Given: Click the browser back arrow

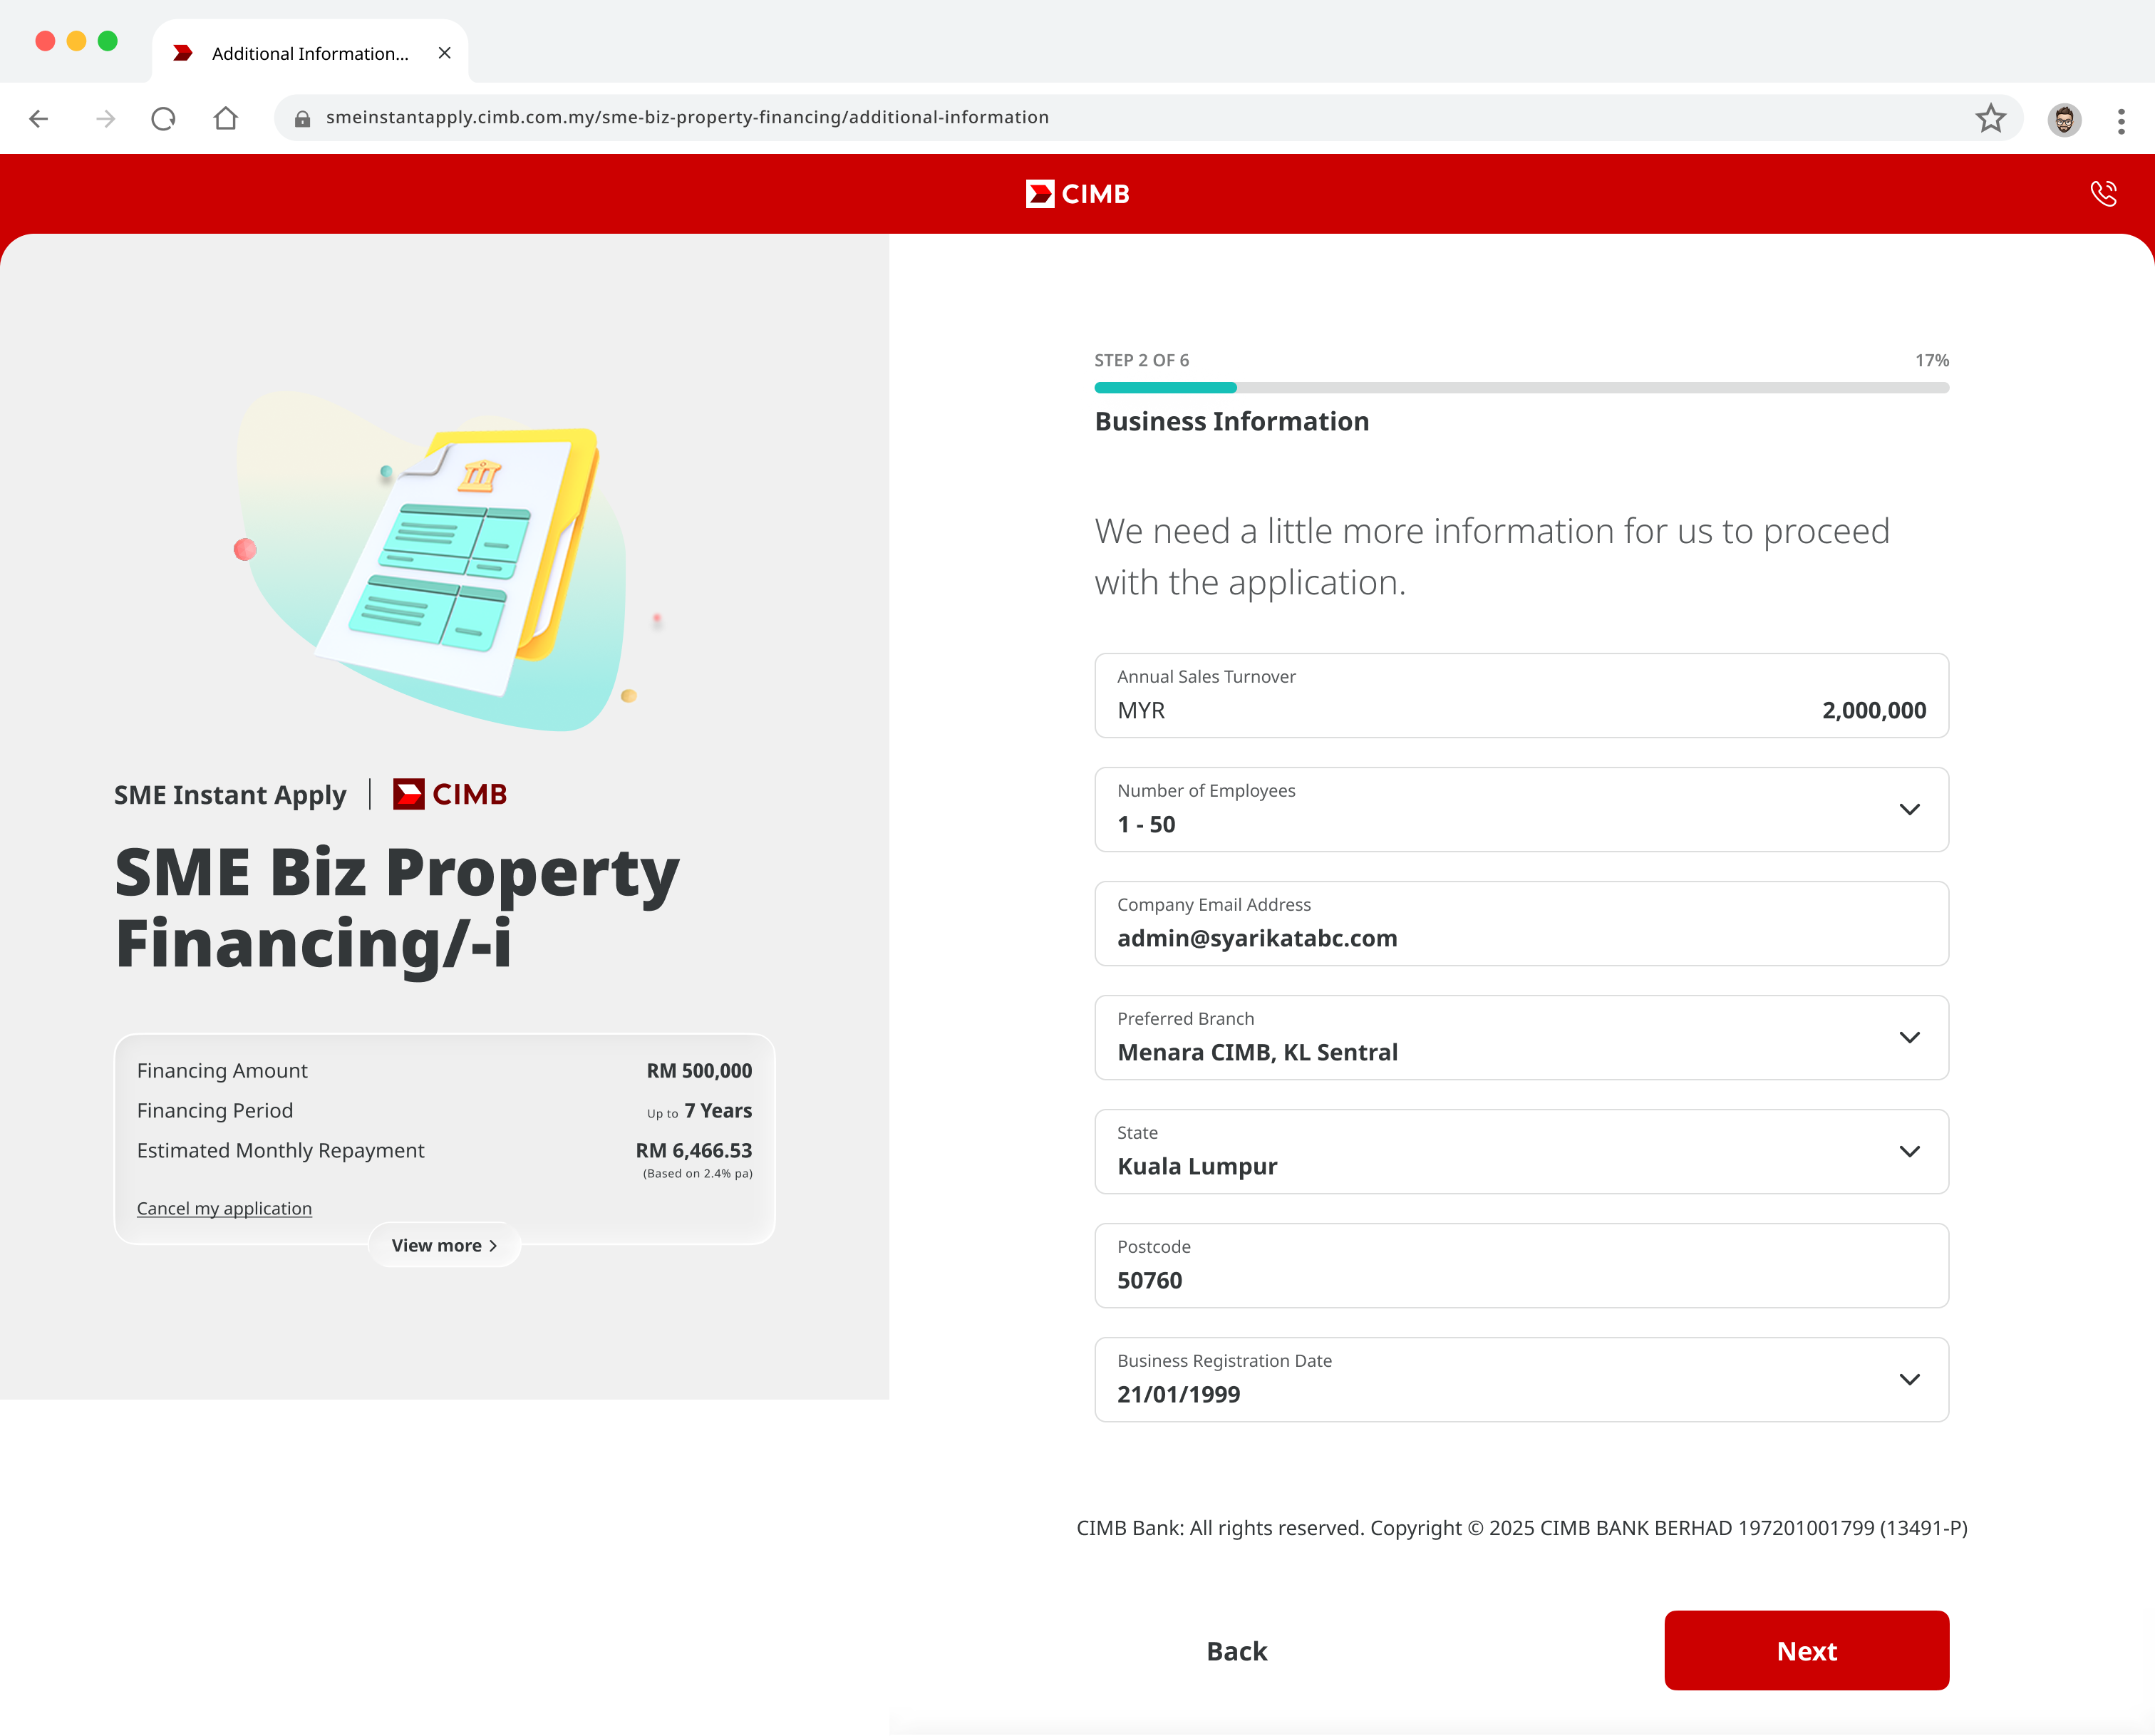Looking at the screenshot, I should 39,119.
